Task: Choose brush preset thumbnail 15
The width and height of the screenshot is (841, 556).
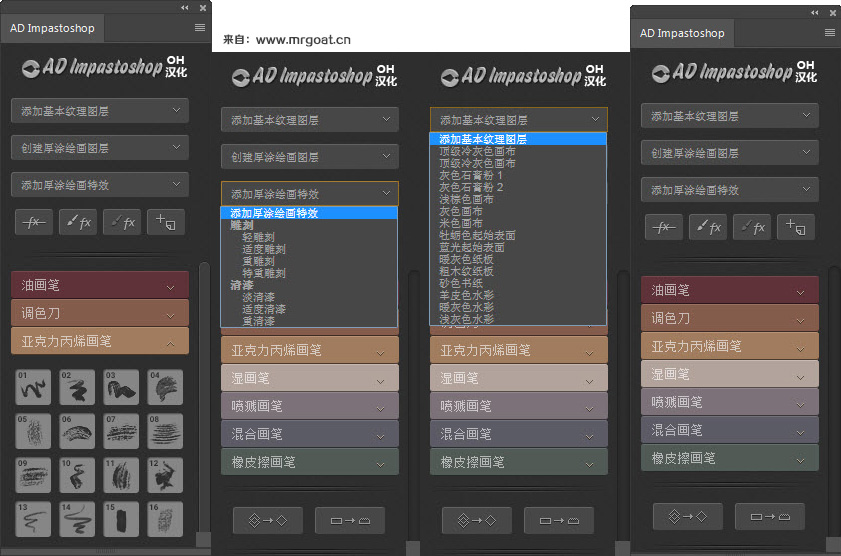Action: pos(121,519)
